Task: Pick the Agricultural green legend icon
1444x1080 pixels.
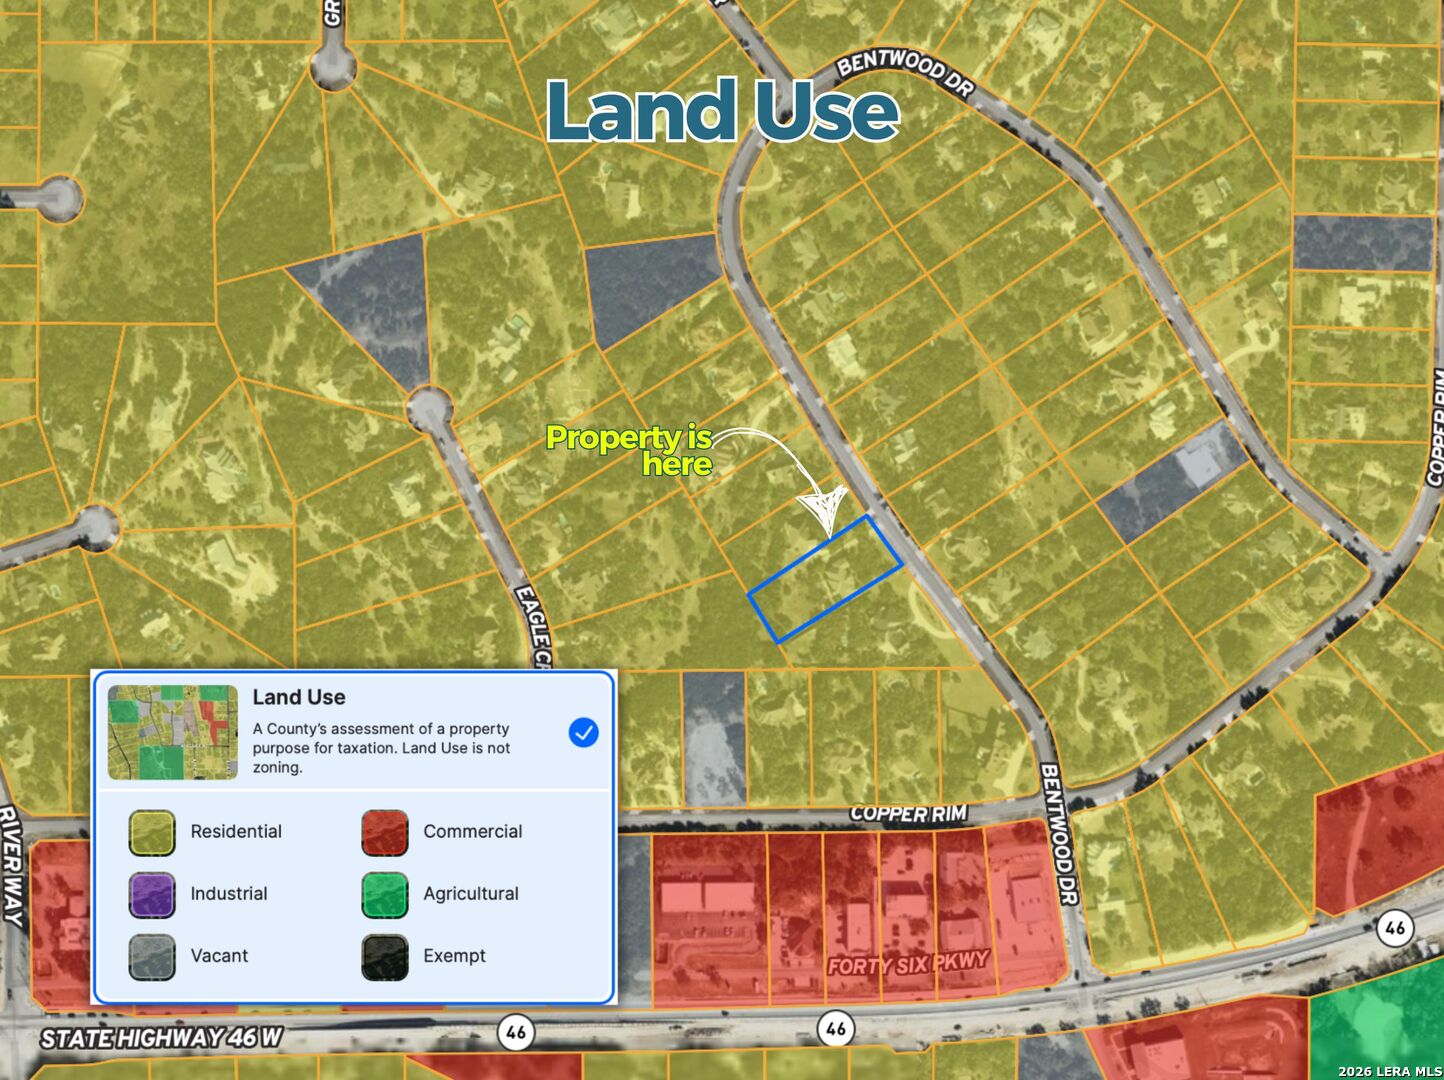Action: [384, 894]
